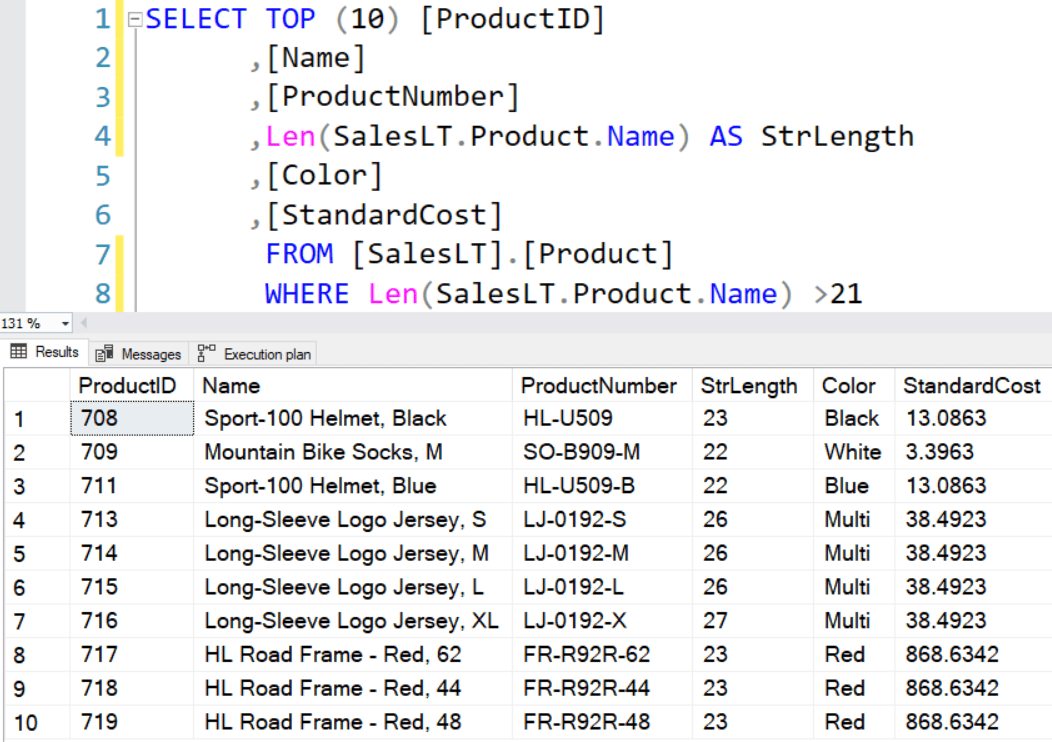Place cursor on '[ProductNumber]' in line 3
Screen dimensions: 1052x742
[x=393, y=97]
